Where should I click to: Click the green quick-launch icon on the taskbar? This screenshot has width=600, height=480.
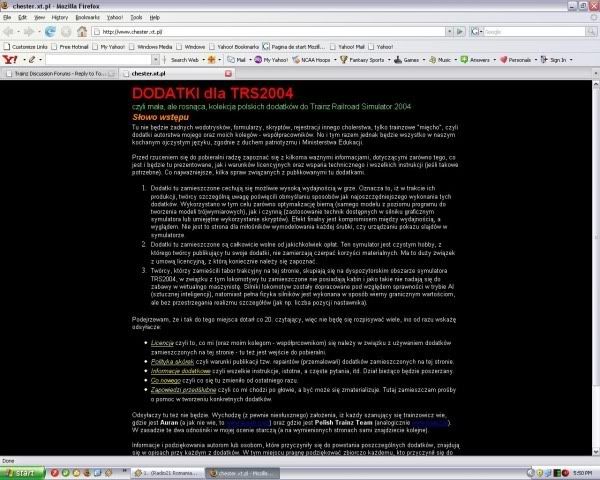(x=65, y=473)
